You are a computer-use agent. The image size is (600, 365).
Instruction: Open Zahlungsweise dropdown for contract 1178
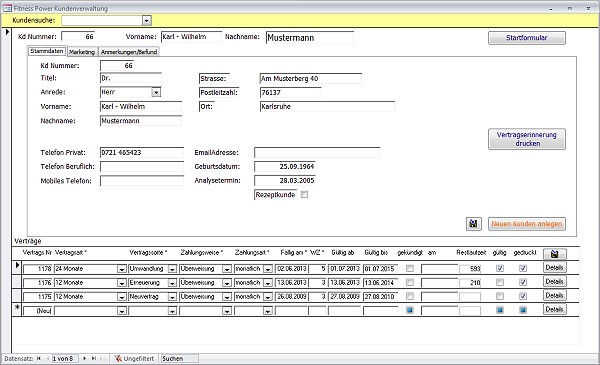pos(227,269)
